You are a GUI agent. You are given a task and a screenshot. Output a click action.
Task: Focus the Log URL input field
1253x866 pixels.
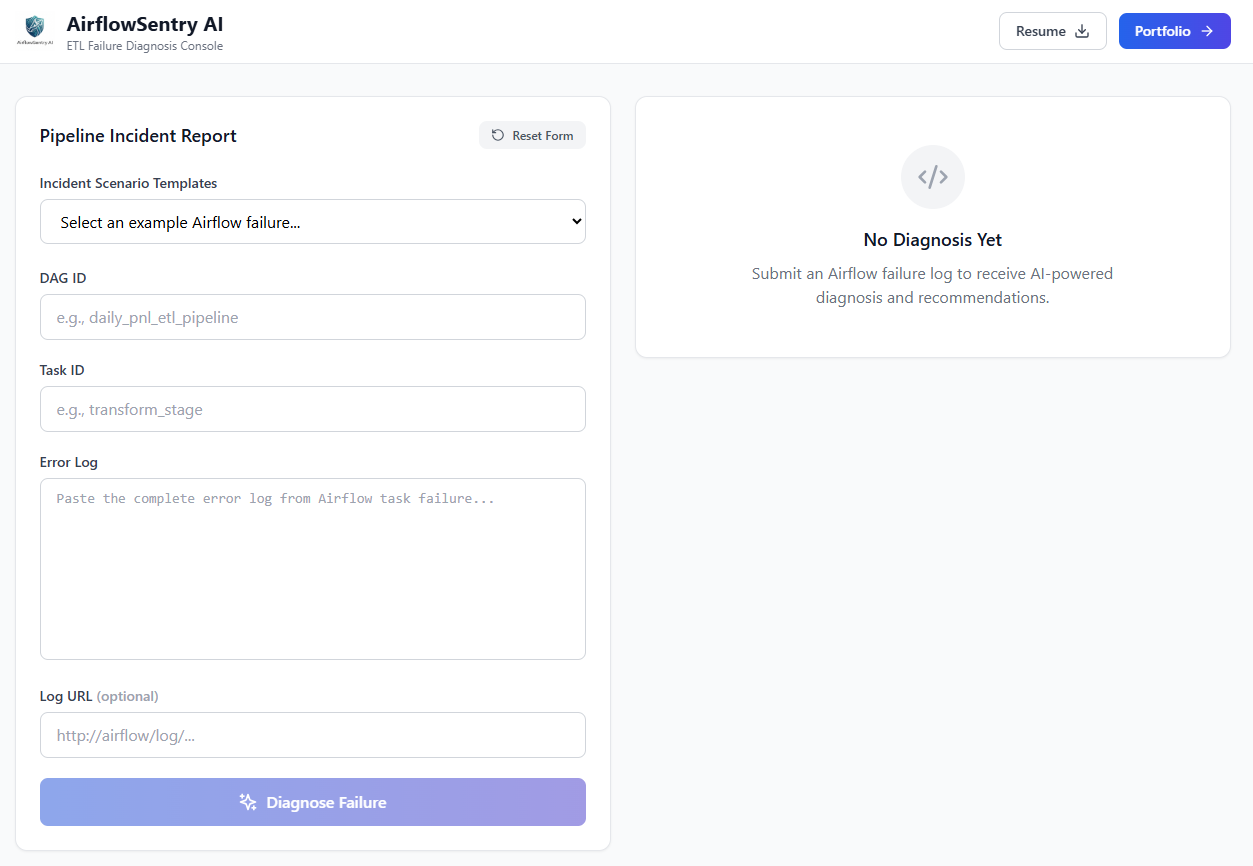[313, 735]
